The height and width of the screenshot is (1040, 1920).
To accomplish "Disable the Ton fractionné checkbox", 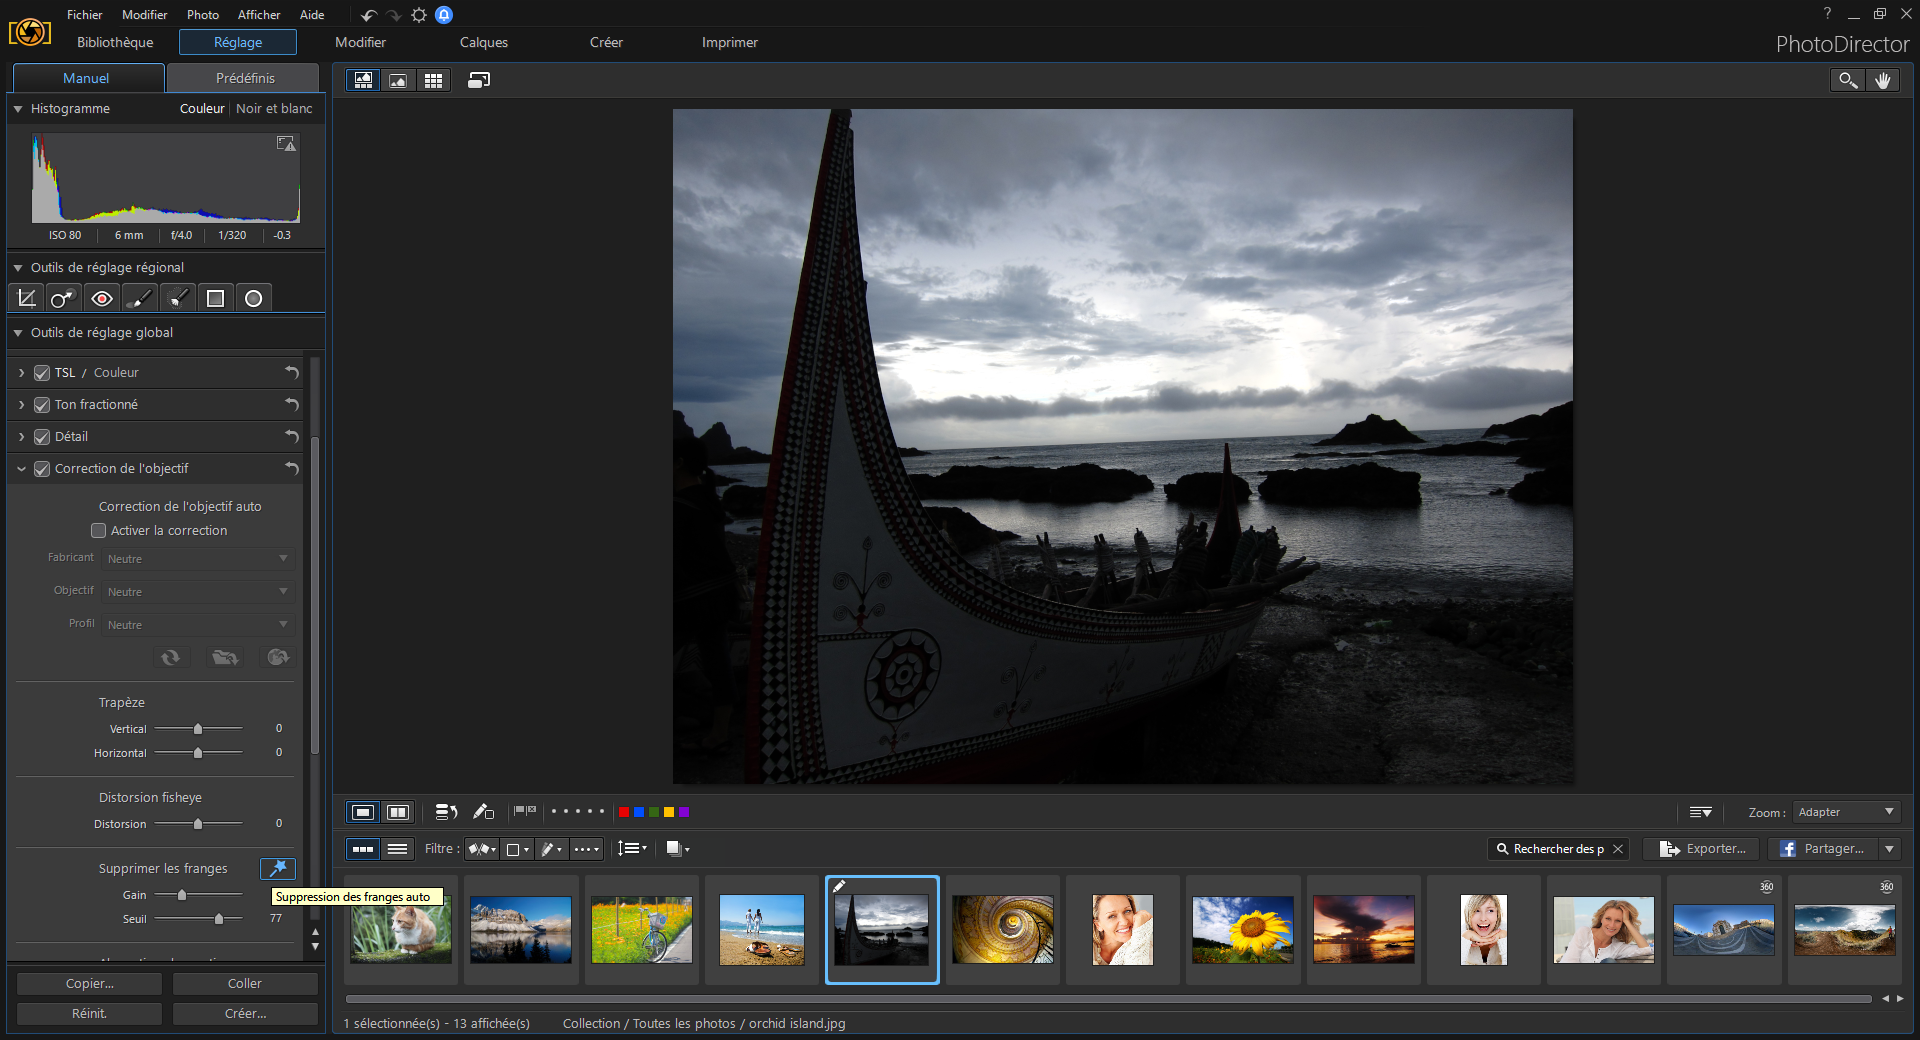I will [x=42, y=405].
